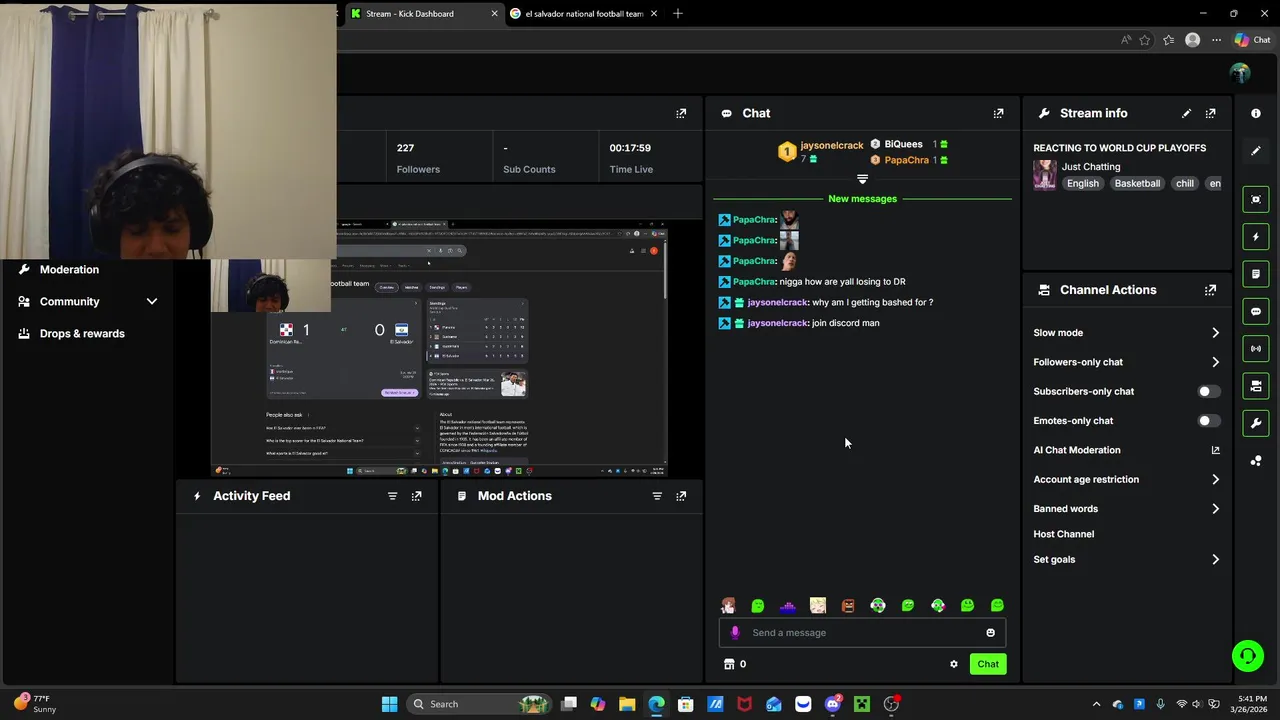
Task: Pop out the Chat panel
Action: [998, 114]
